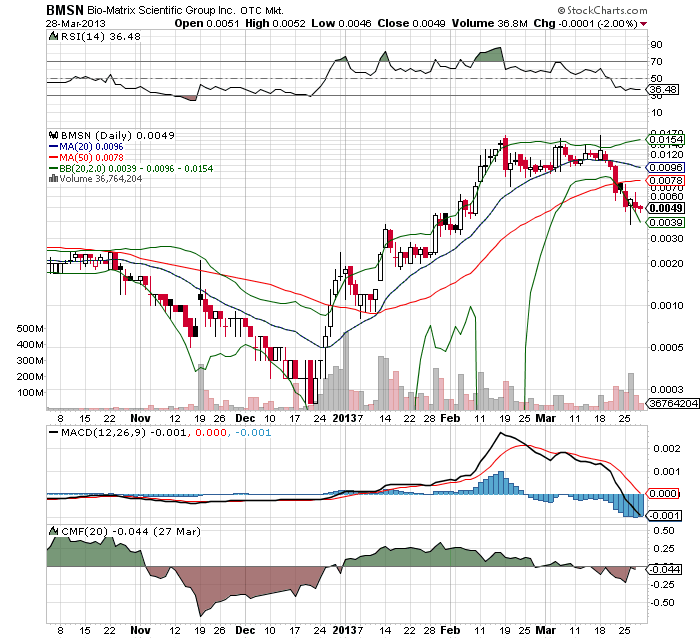Viewport: 700px width, 639px height.
Task: Click the Mar label on the bottom date axis
Action: coord(546,631)
